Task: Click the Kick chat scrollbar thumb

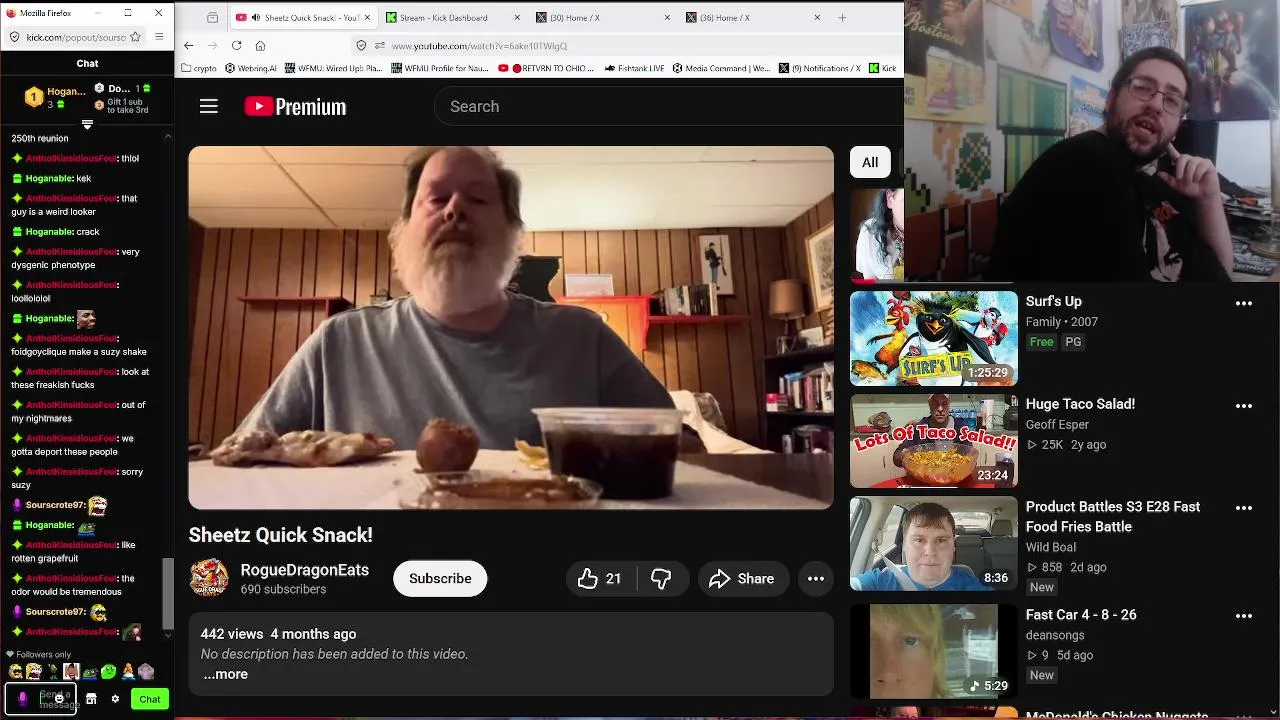Action: click(x=168, y=592)
